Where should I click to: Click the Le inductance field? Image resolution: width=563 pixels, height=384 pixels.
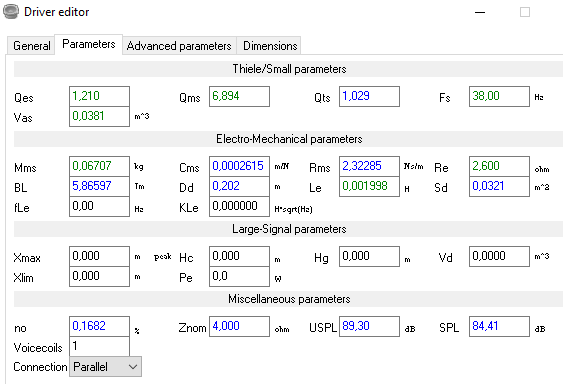coord(369,186)
